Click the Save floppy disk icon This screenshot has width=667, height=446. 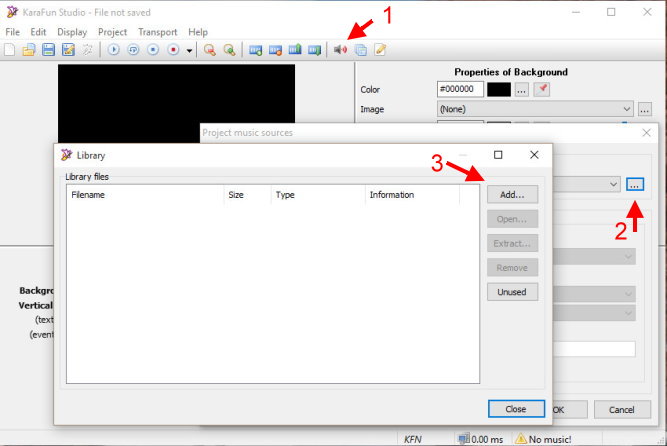click(x=48, y=49)
